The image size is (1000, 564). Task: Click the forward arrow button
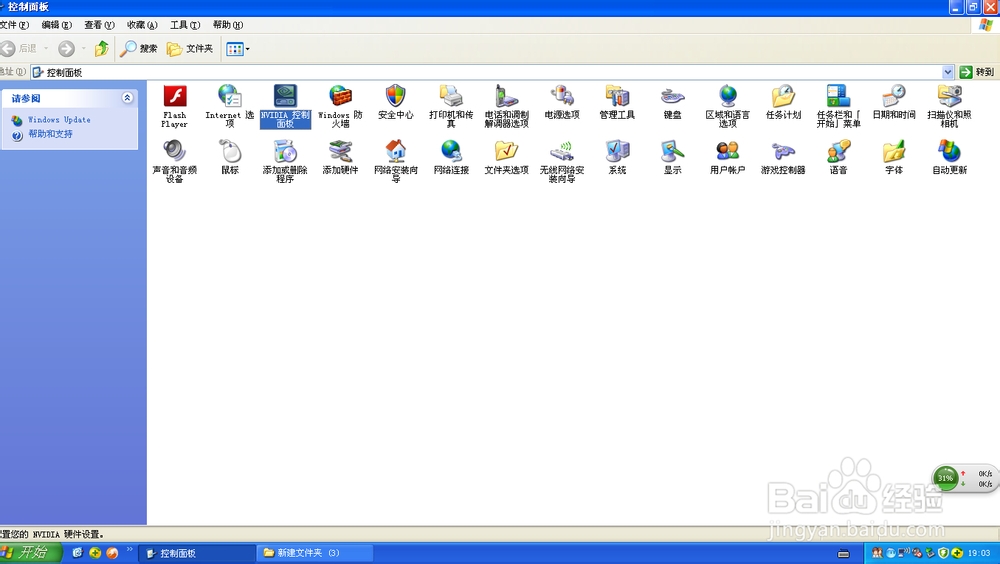pos(66,48)
